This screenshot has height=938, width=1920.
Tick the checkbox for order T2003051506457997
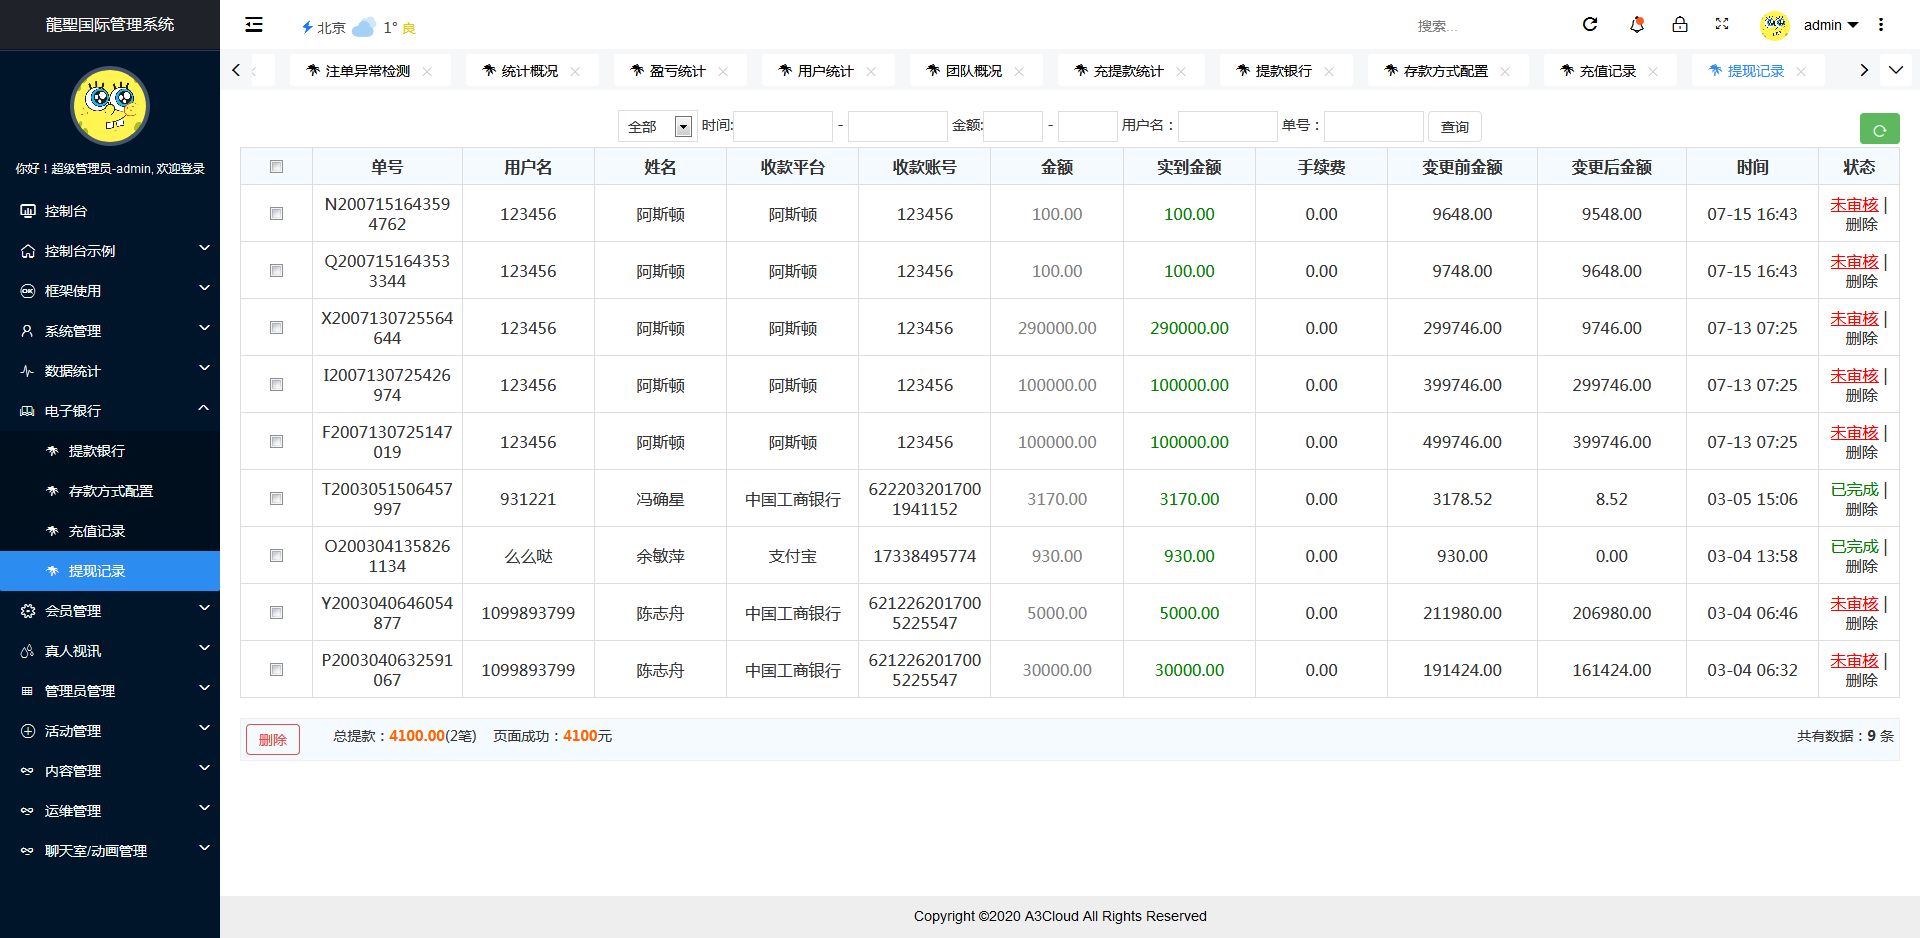point(276,498)
